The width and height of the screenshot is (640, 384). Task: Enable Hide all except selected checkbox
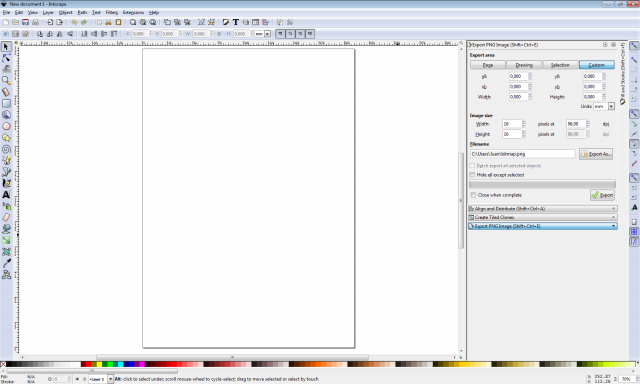tap(473, 175)
